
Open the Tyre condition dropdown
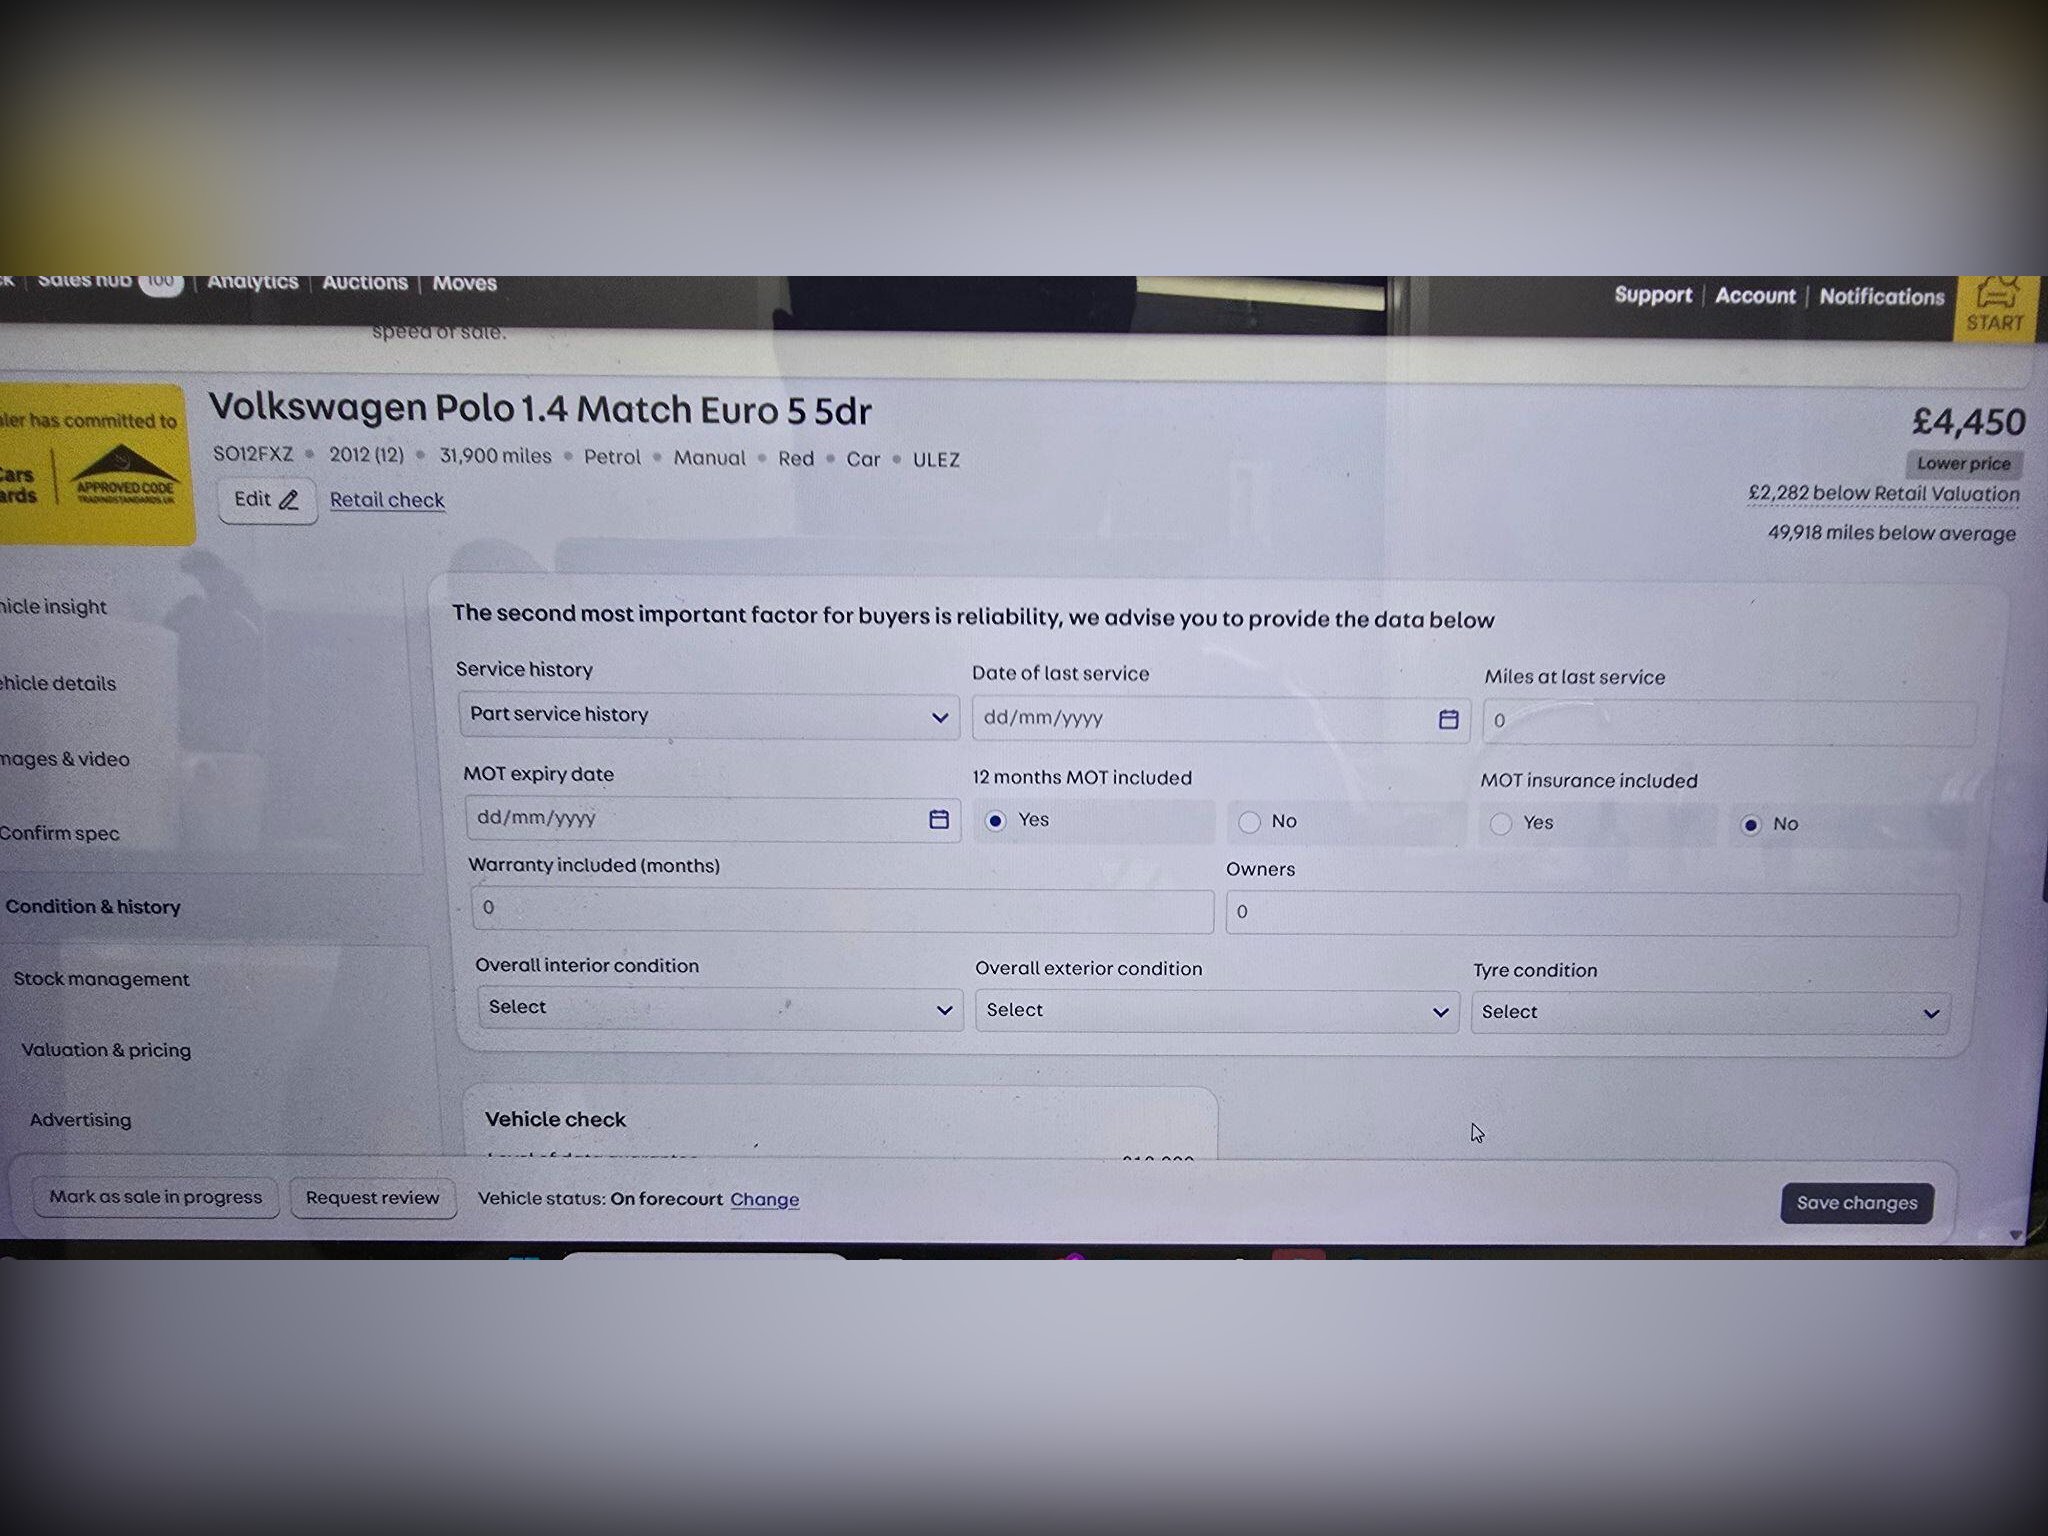click(x=1711, y=1013)
